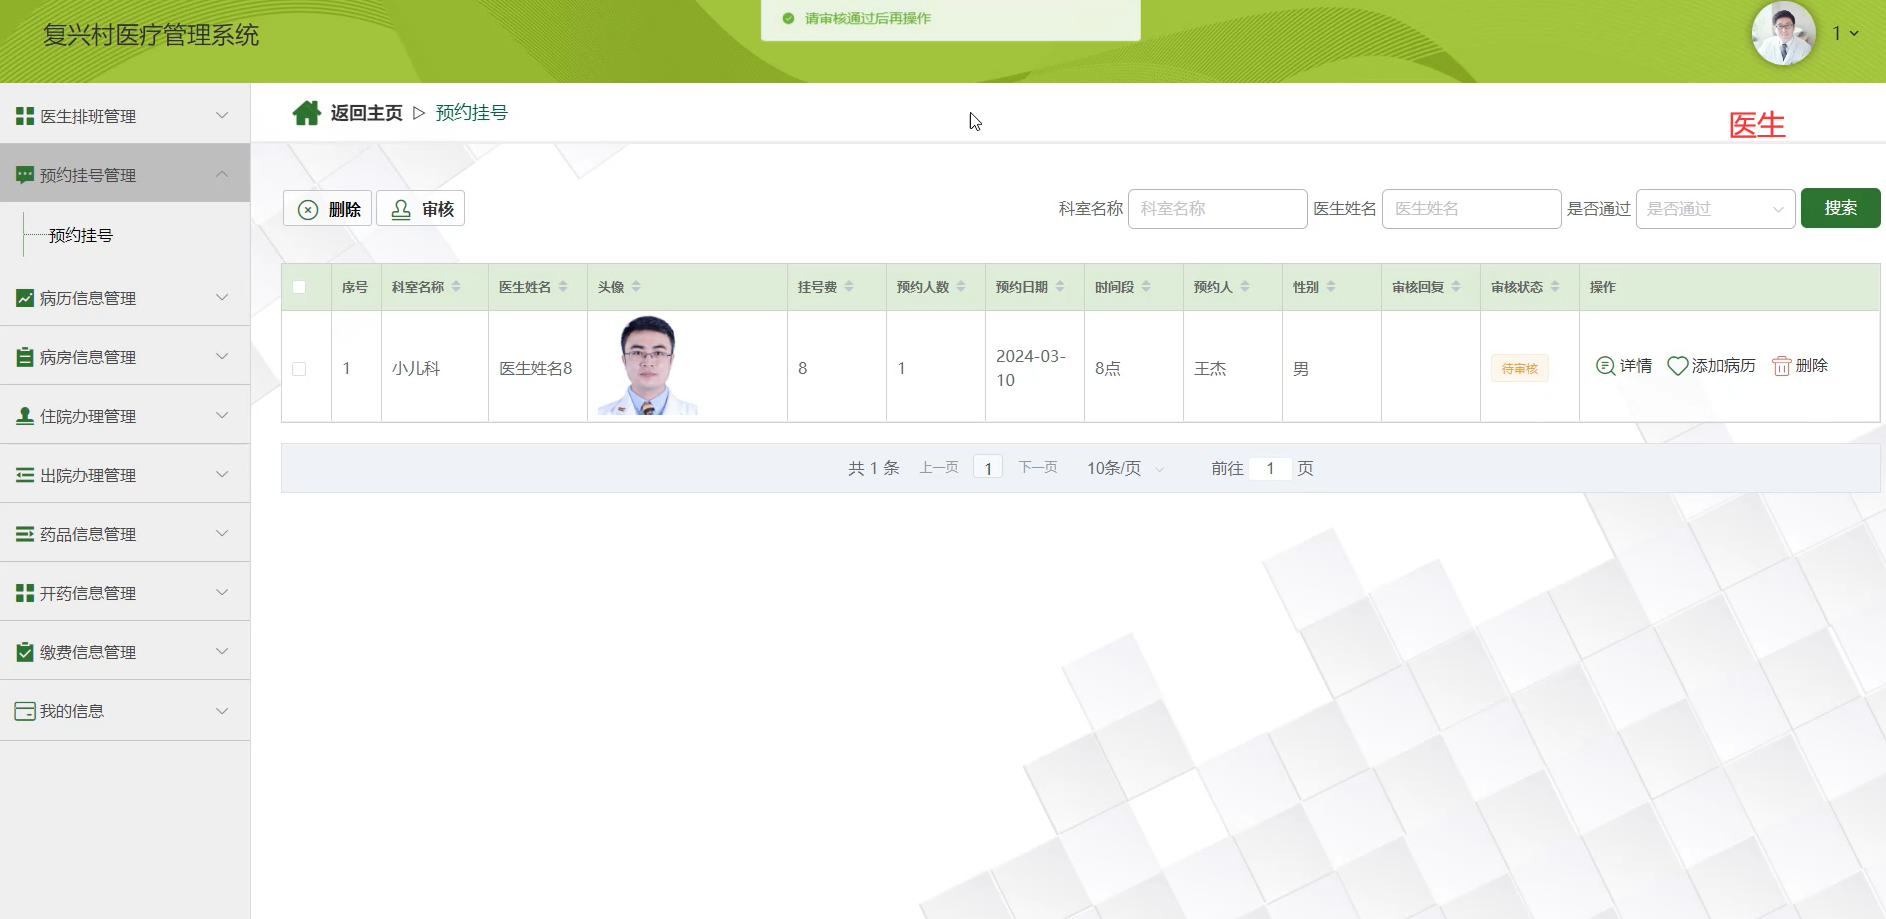Open the user account dropdown arrow

[1854, 33]
